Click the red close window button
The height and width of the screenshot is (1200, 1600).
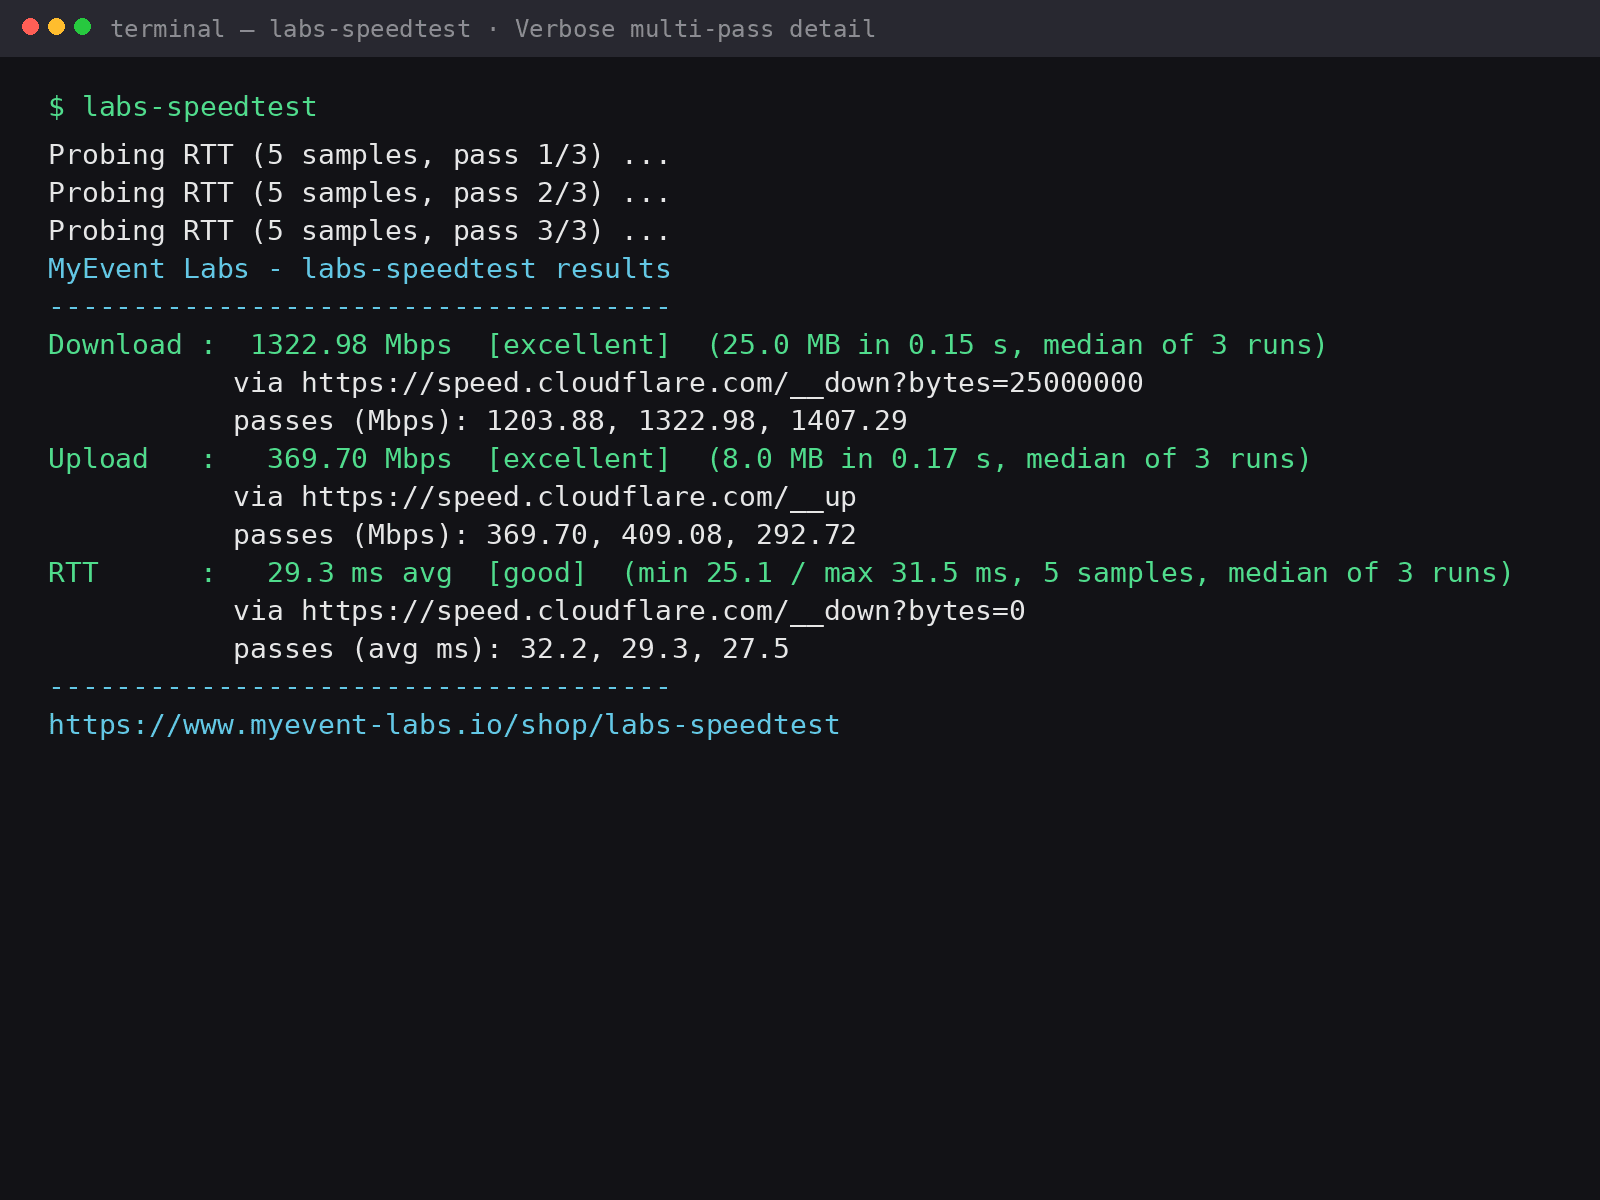[30, 27]
